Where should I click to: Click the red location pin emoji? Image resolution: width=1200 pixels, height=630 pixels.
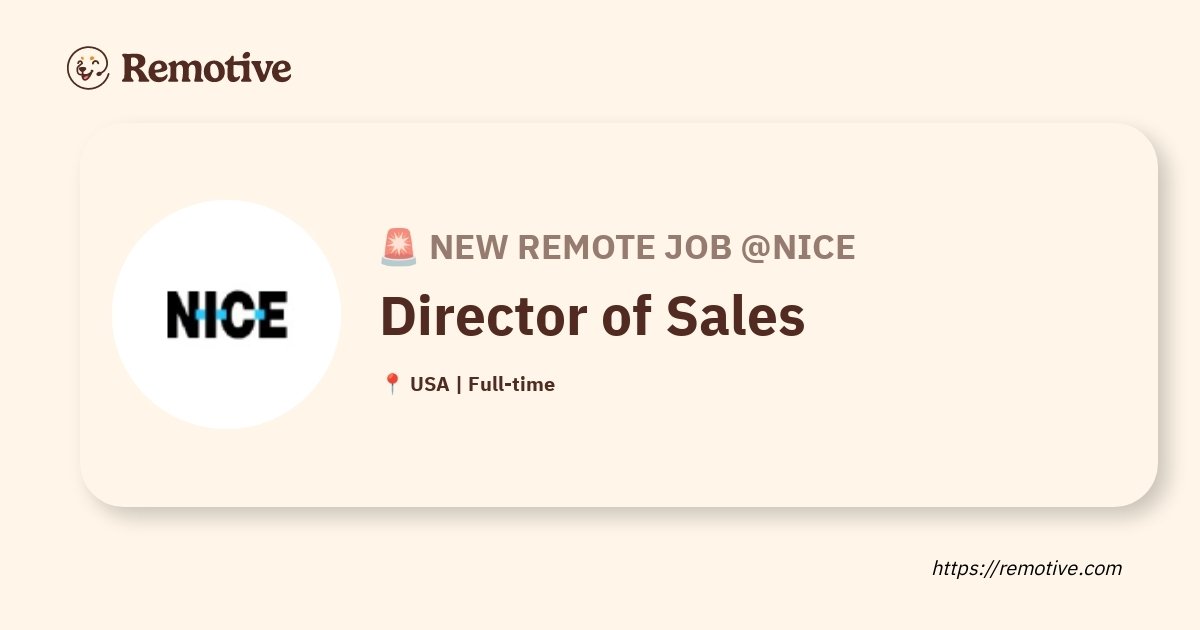coord(392,384)
